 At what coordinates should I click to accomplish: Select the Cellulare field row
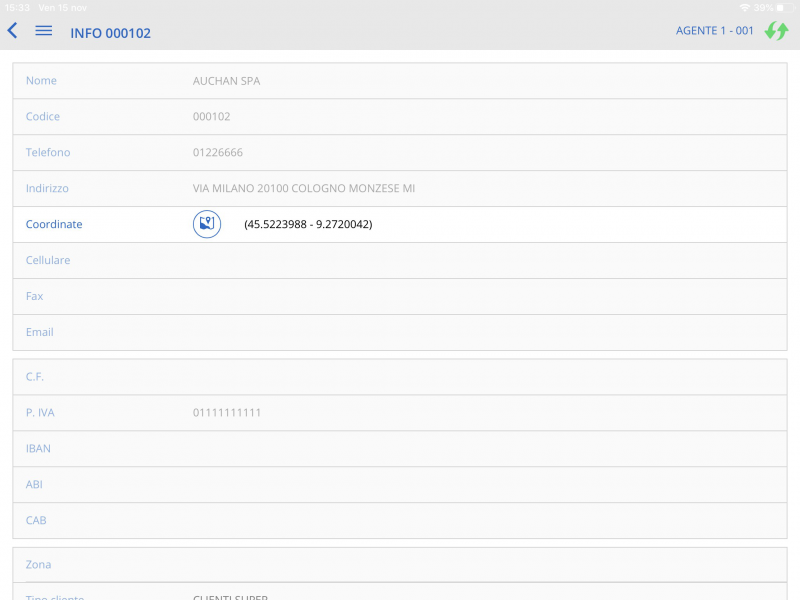[400, 261]
